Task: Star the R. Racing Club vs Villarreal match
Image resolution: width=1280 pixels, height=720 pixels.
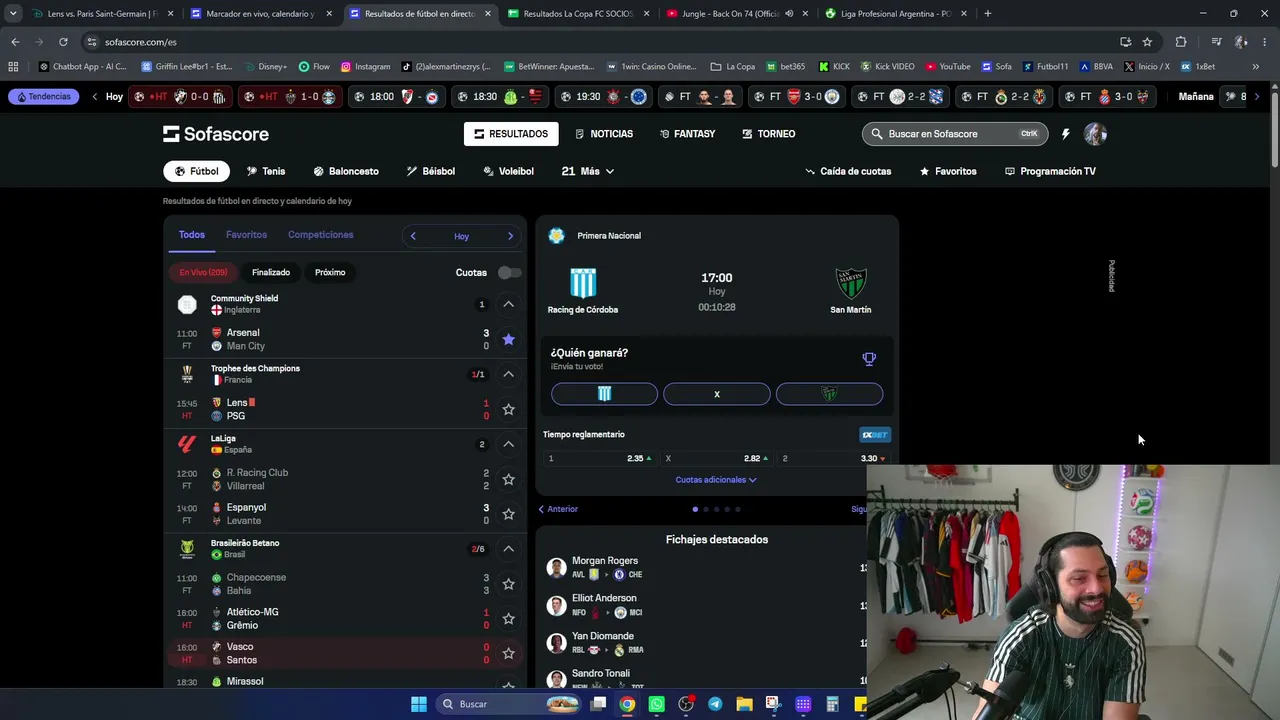Action: 508,479
